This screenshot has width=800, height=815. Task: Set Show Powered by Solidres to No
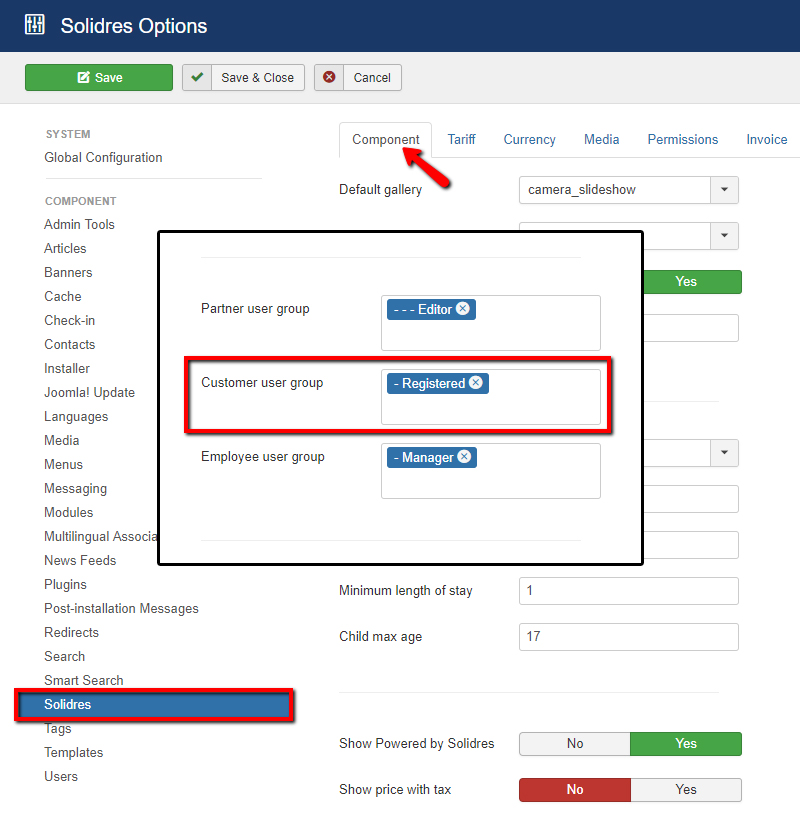click(x=574, y=744)
